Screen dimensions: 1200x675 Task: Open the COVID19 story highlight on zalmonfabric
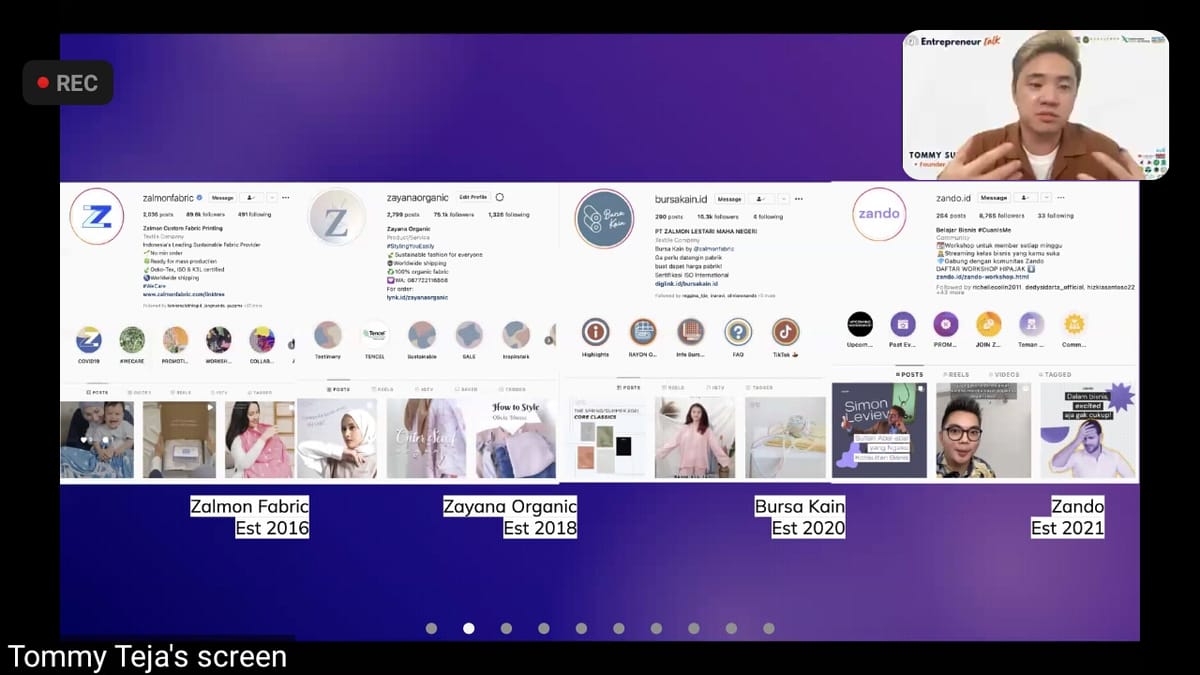(88, 340)
